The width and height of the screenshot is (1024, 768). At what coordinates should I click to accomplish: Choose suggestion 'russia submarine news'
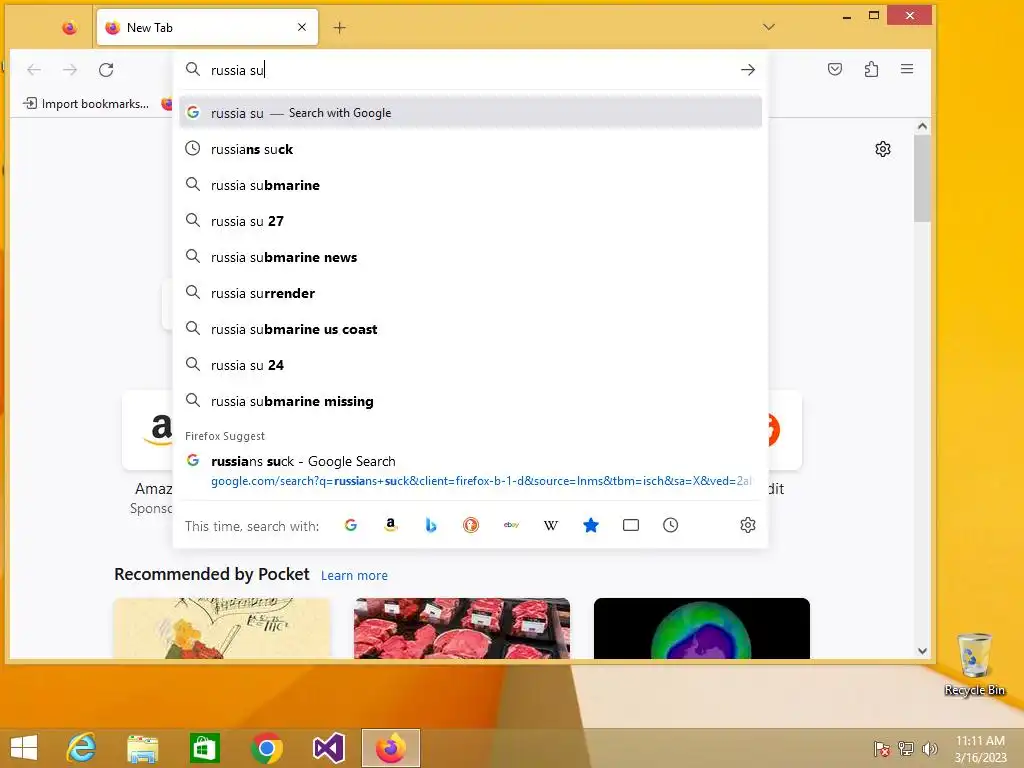pyautogui.click(x=470, y=257)
